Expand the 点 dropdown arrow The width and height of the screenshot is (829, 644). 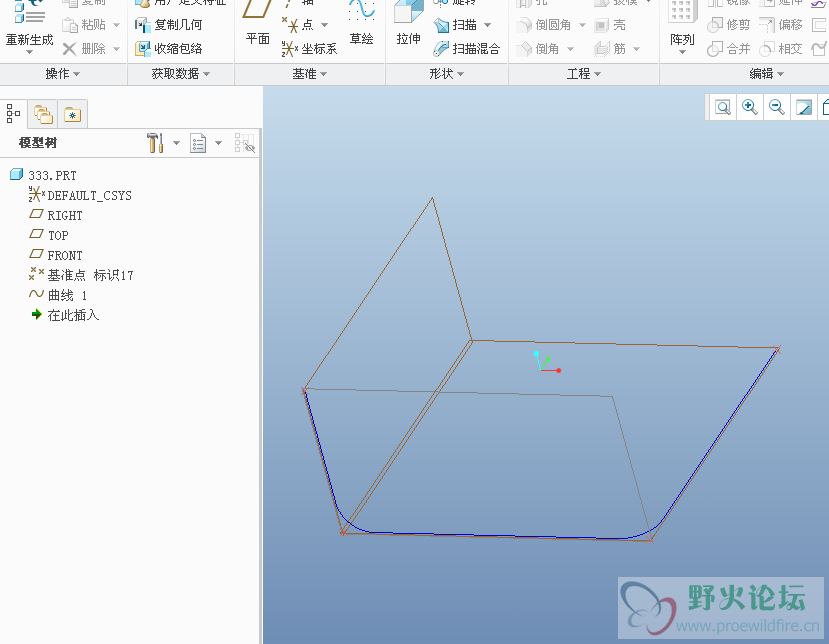tap(324, 25)
